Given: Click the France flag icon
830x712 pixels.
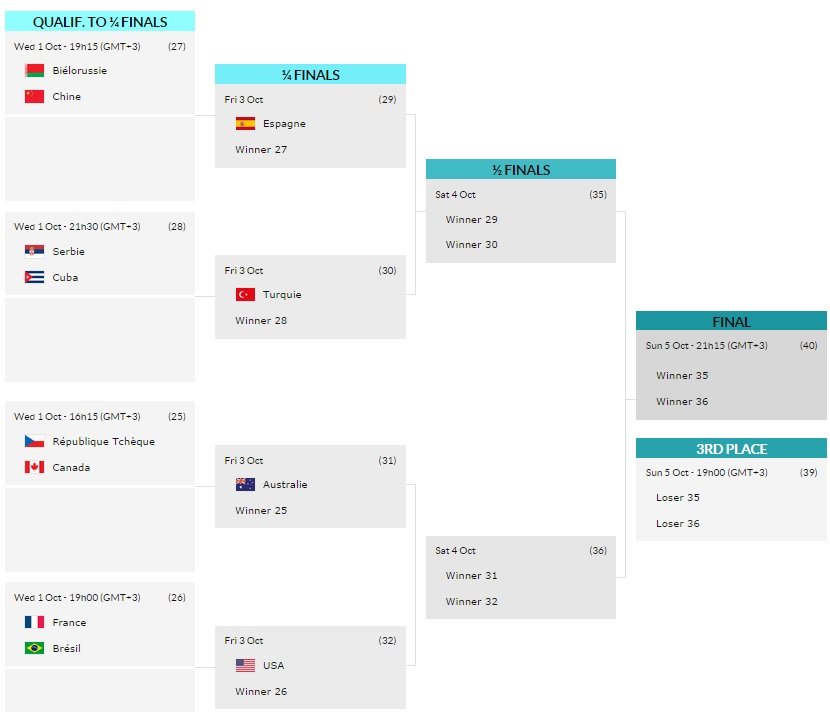Looking at the screenshot, I should pyautogui.click(x=34, y=622).
